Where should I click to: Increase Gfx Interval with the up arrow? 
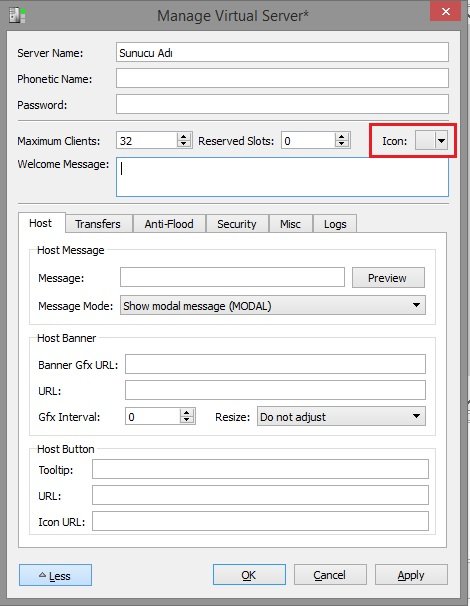click(x=187, y=412)
